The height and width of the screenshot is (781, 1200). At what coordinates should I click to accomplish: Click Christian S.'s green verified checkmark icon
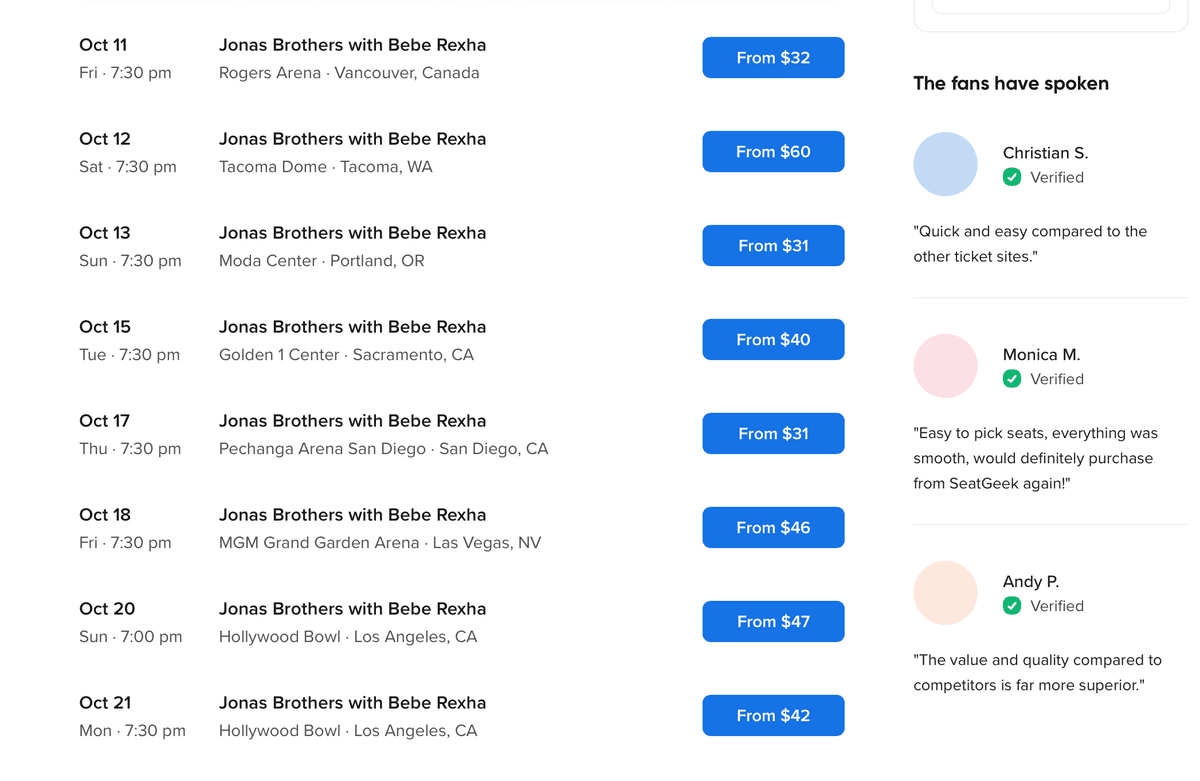[x=1012, y=177]
